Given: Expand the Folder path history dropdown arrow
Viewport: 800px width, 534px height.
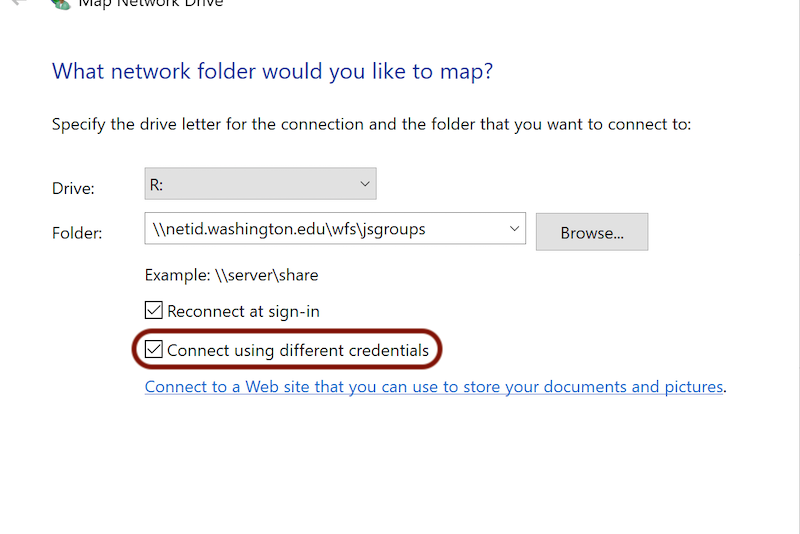Looking at the screenshot, I should [514, 228].
